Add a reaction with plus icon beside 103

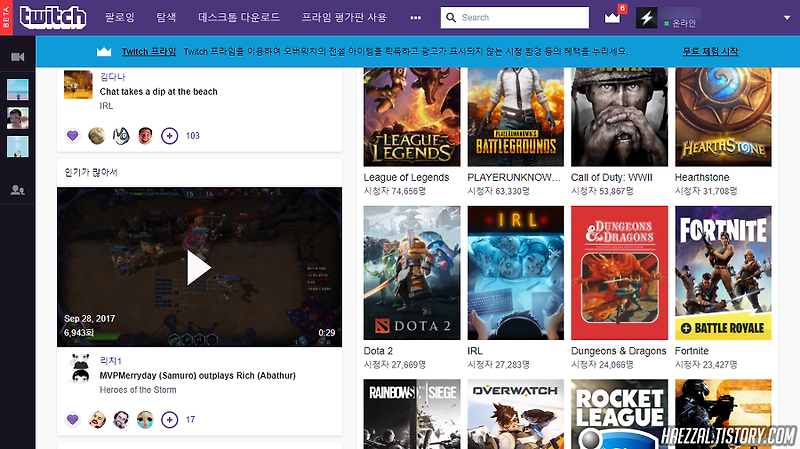pos(169,136)
